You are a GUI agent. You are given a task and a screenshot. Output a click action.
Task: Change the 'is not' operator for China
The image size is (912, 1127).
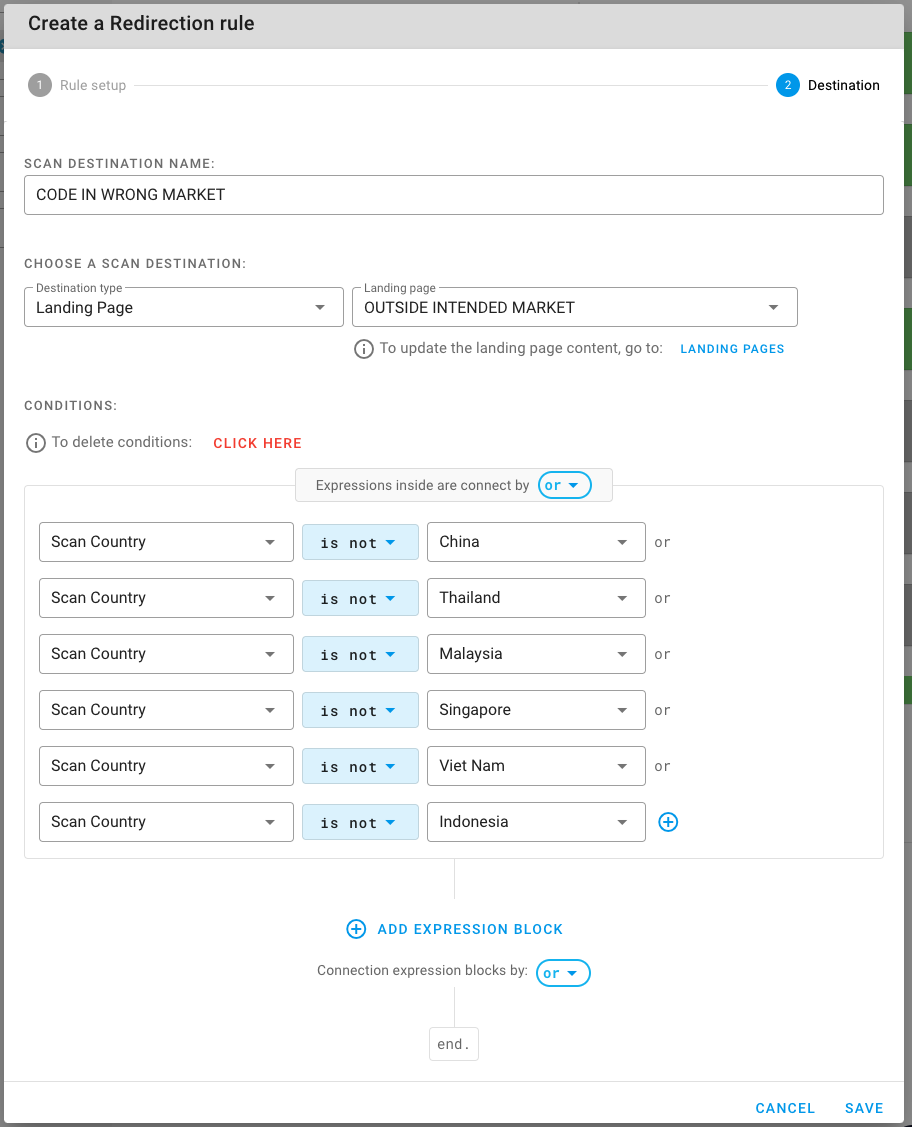tap(360, 542)
